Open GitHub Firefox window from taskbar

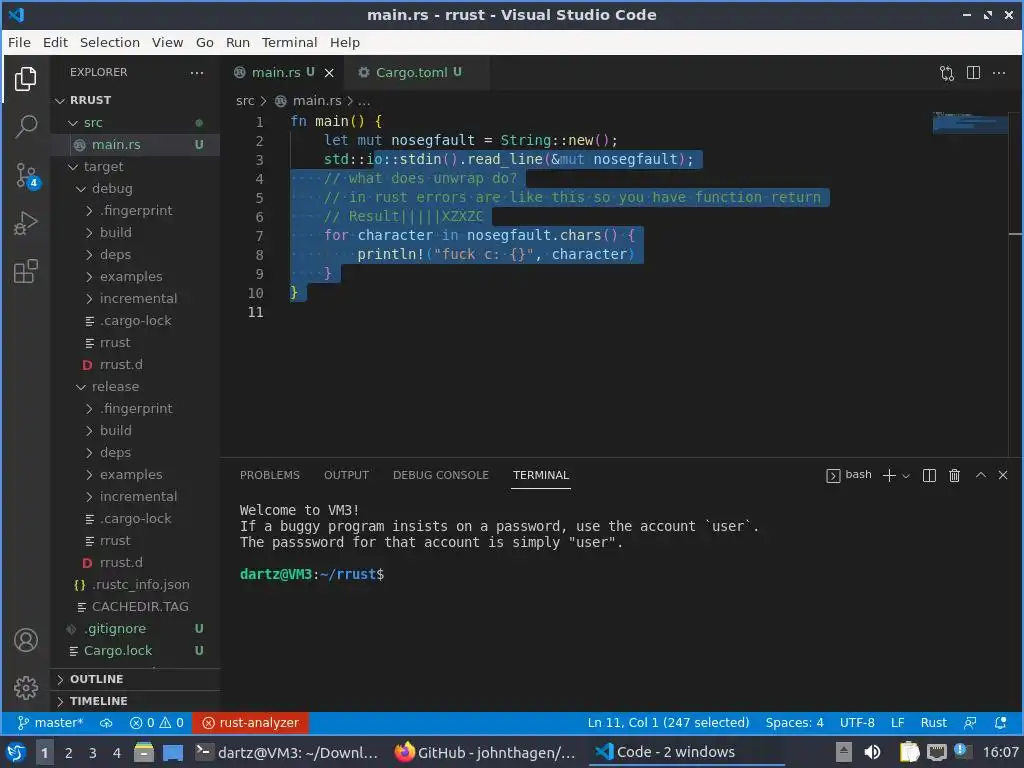click(486, 753)
